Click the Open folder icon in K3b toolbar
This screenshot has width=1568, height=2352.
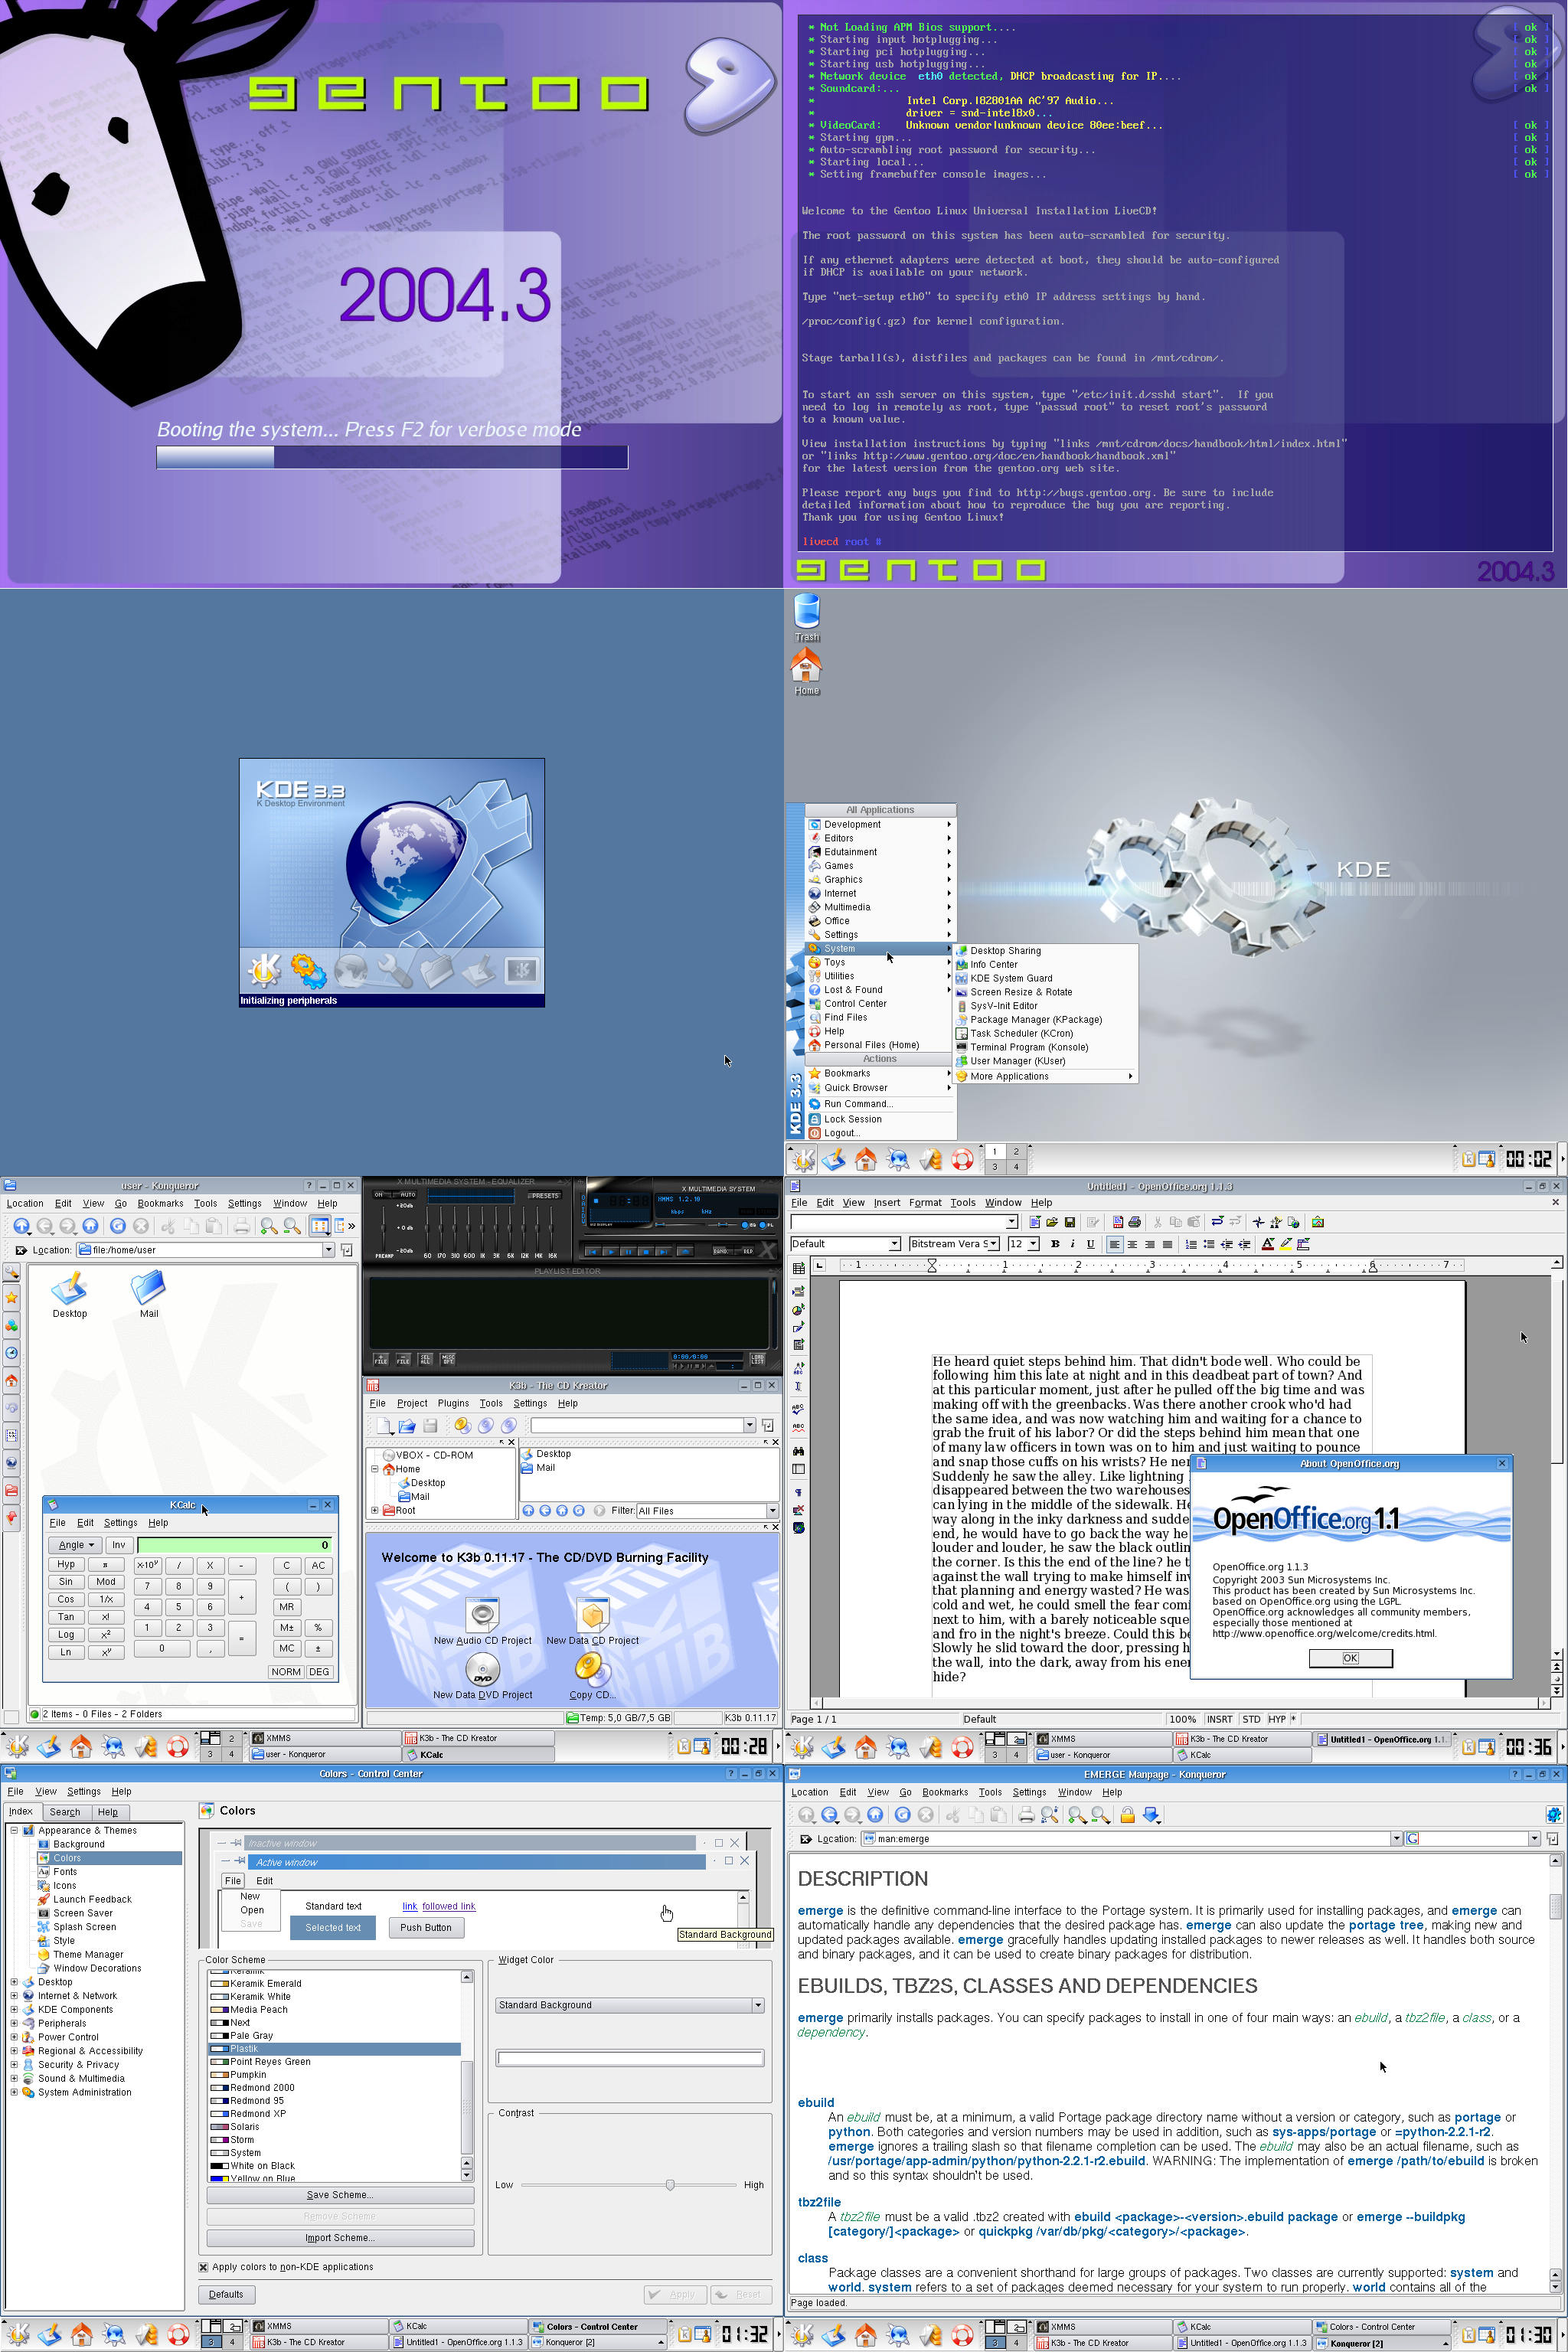point(407,1425)
